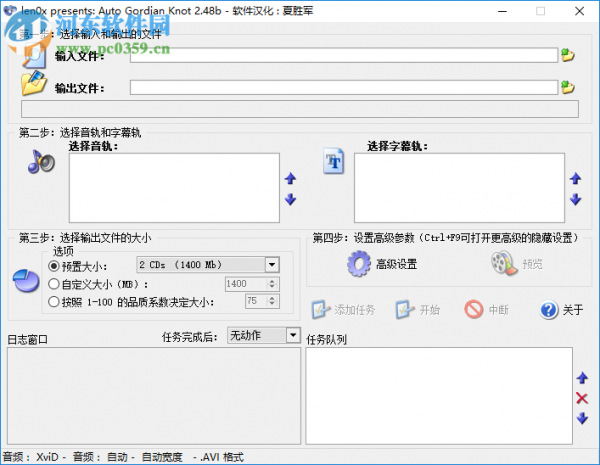Click the output folder icon
600x465 pixels.
34,83
